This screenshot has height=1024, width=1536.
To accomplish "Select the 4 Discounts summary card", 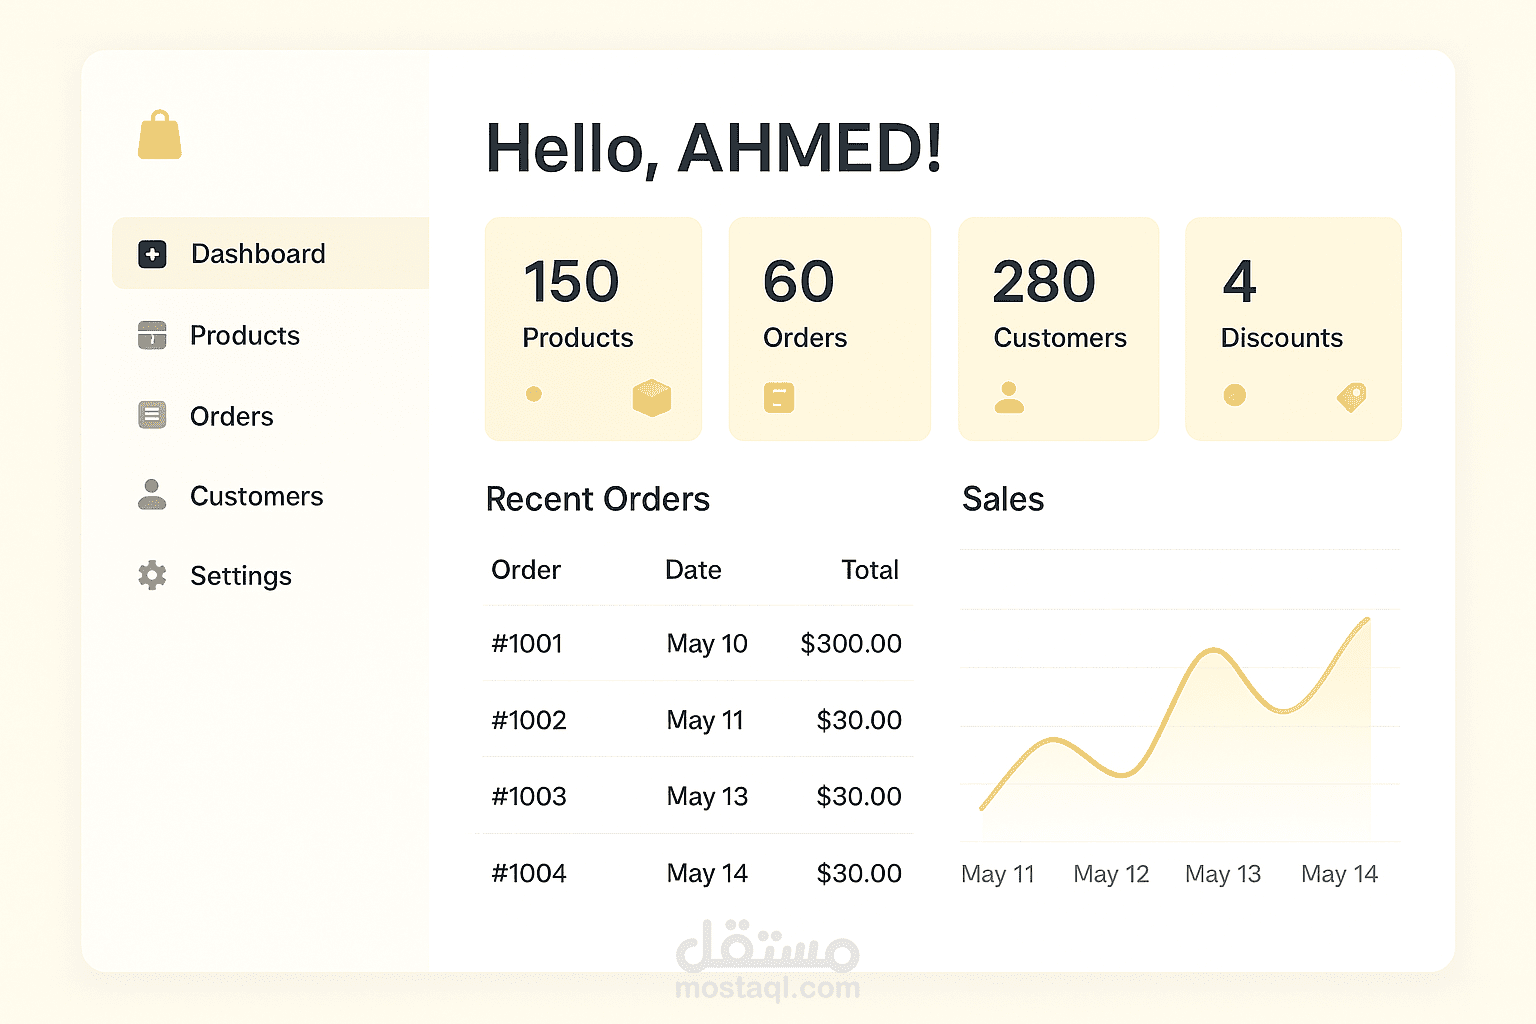I will pos(1293,329).
